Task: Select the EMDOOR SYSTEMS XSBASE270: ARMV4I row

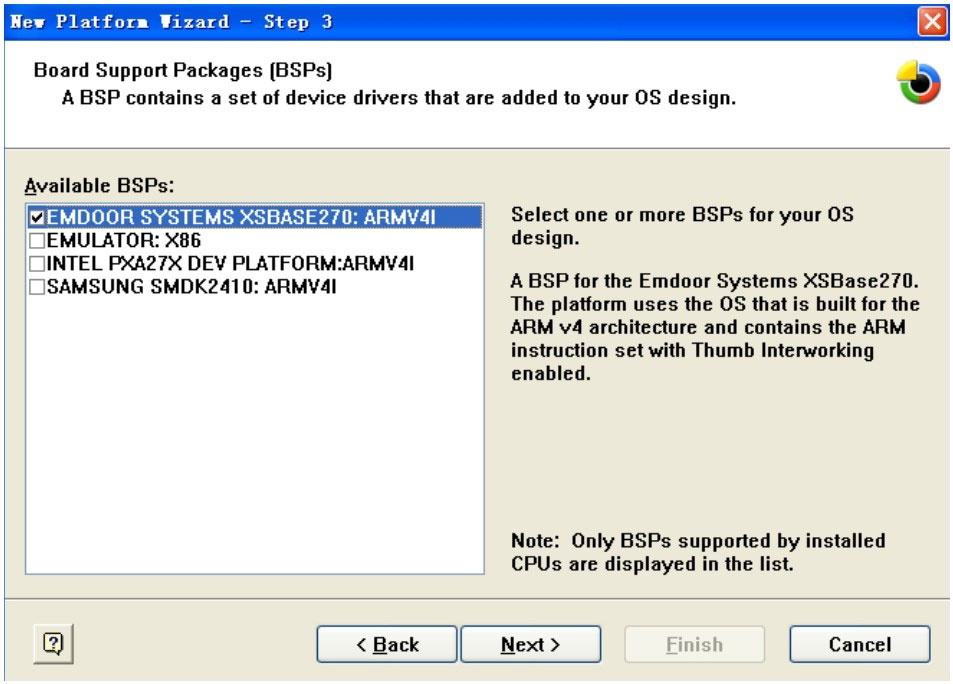Action: (255, 217)
